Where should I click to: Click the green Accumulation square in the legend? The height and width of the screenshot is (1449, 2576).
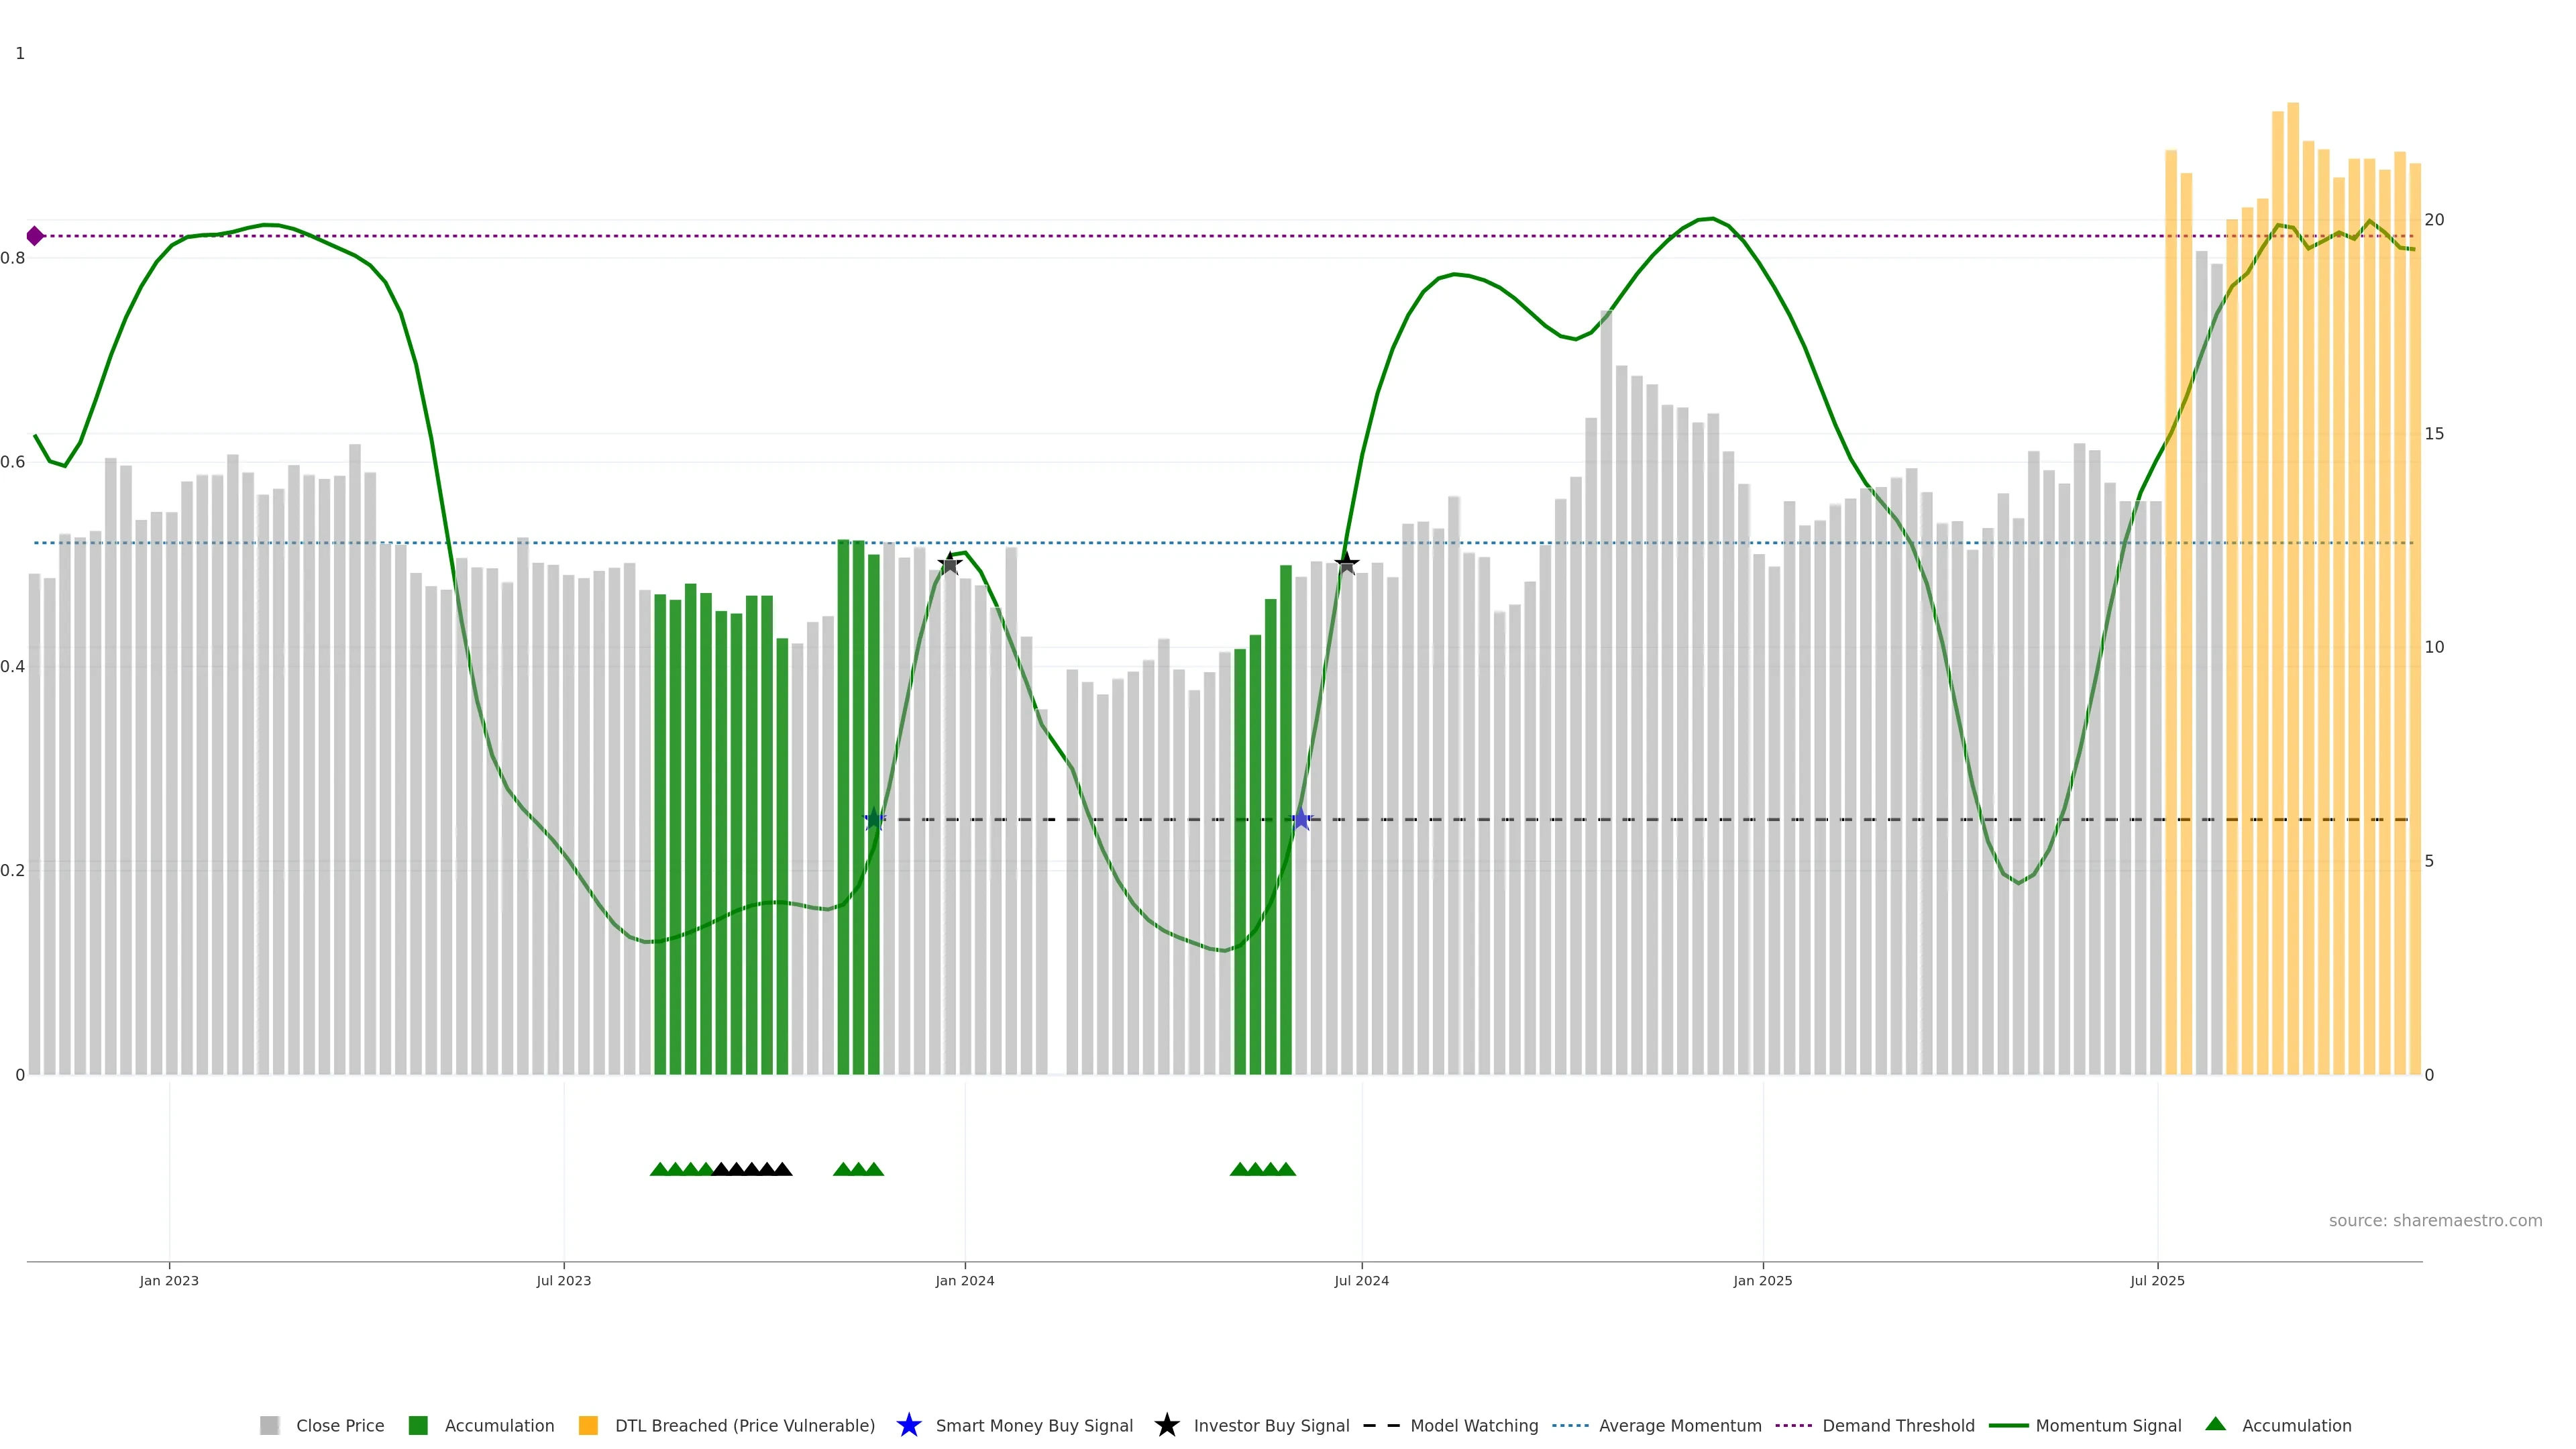[418, 1425]
